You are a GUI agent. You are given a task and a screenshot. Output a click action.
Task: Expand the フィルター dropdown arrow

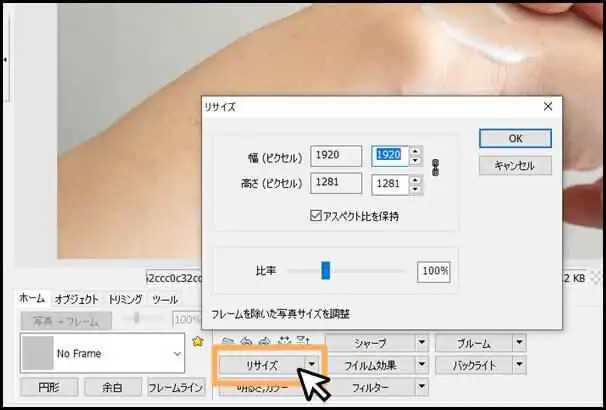pyautogui.click(x=422, y=387)
